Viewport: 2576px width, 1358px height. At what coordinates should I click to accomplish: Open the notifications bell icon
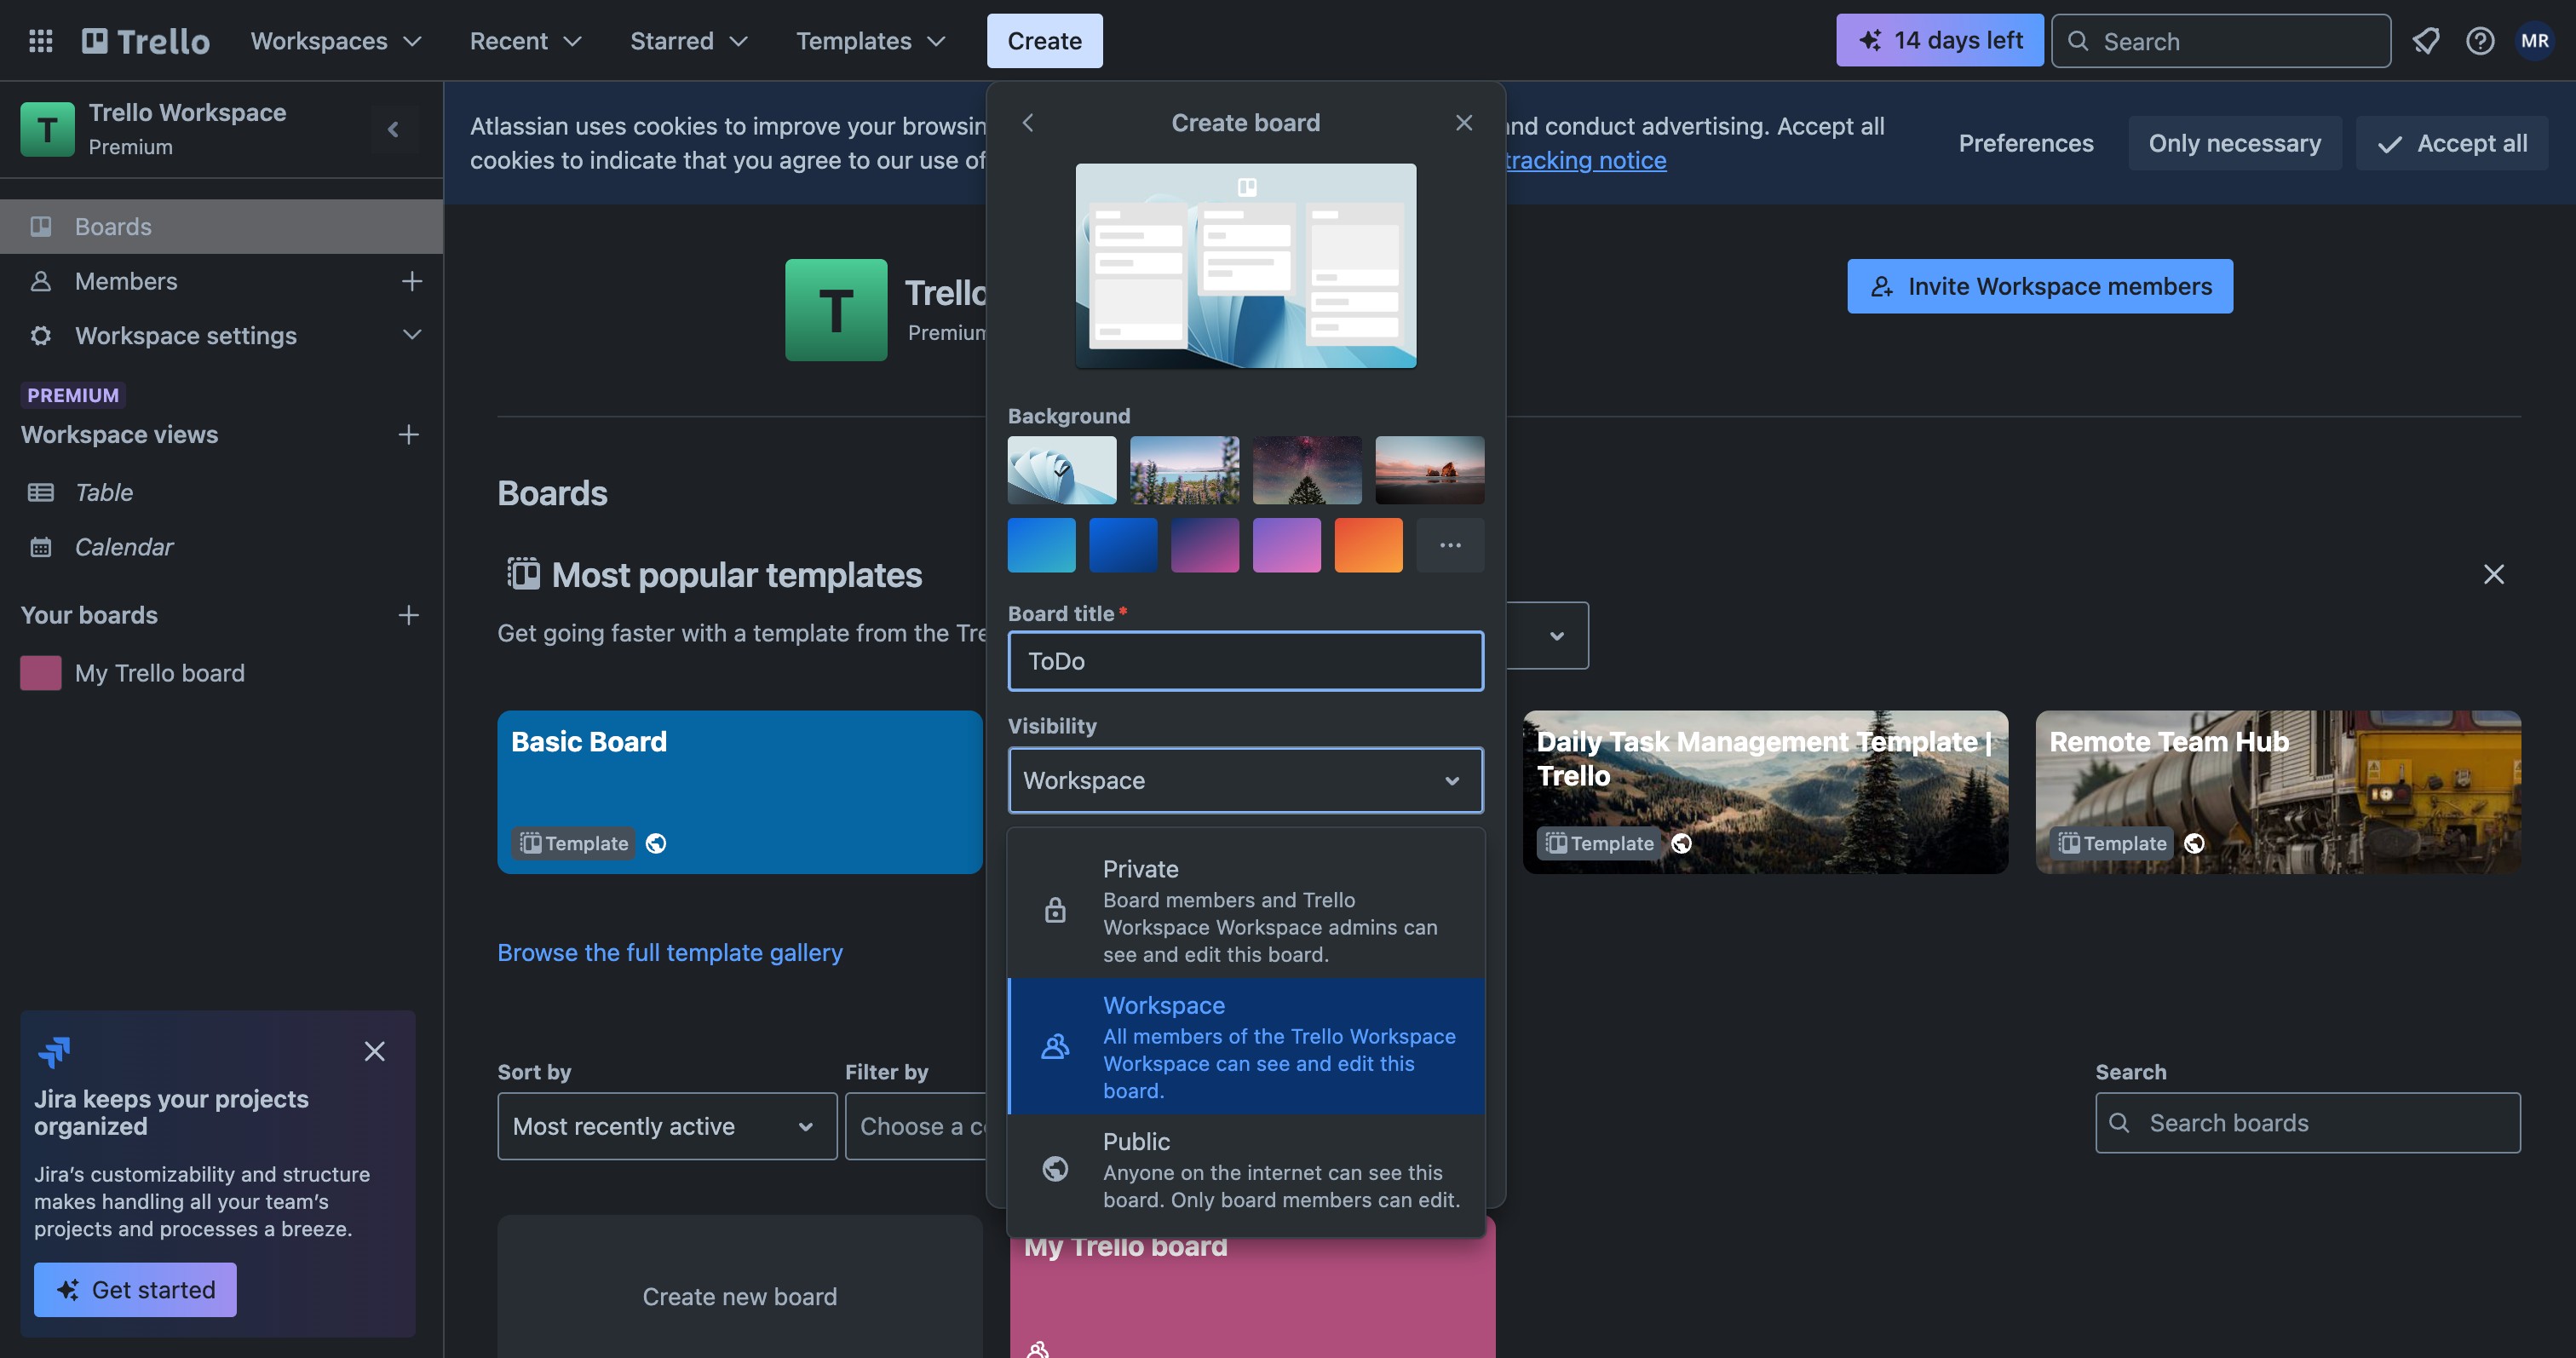[2426, 41]
